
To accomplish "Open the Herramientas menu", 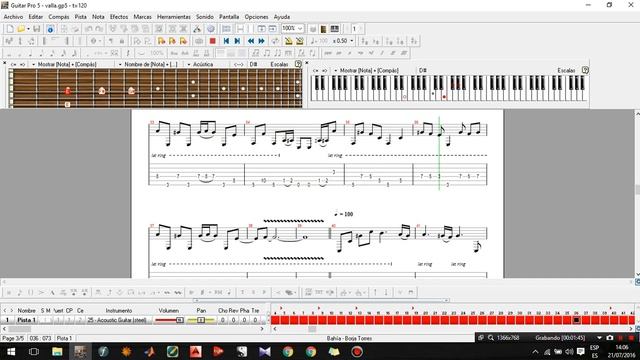I will point(174,17).
